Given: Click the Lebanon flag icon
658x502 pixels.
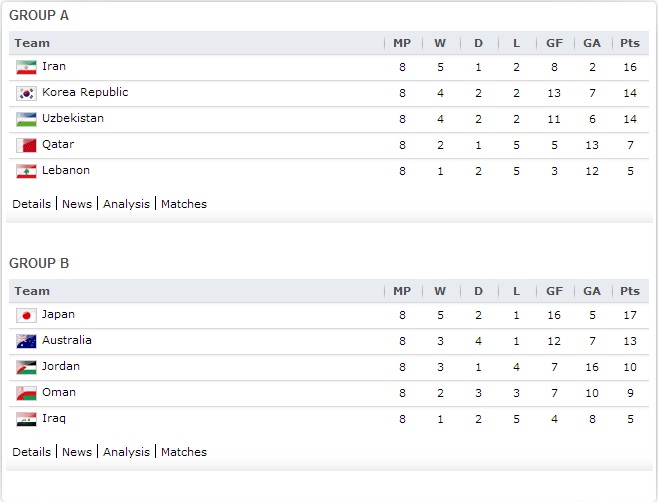Looking at the screenshot, I should tap(26, 171).
